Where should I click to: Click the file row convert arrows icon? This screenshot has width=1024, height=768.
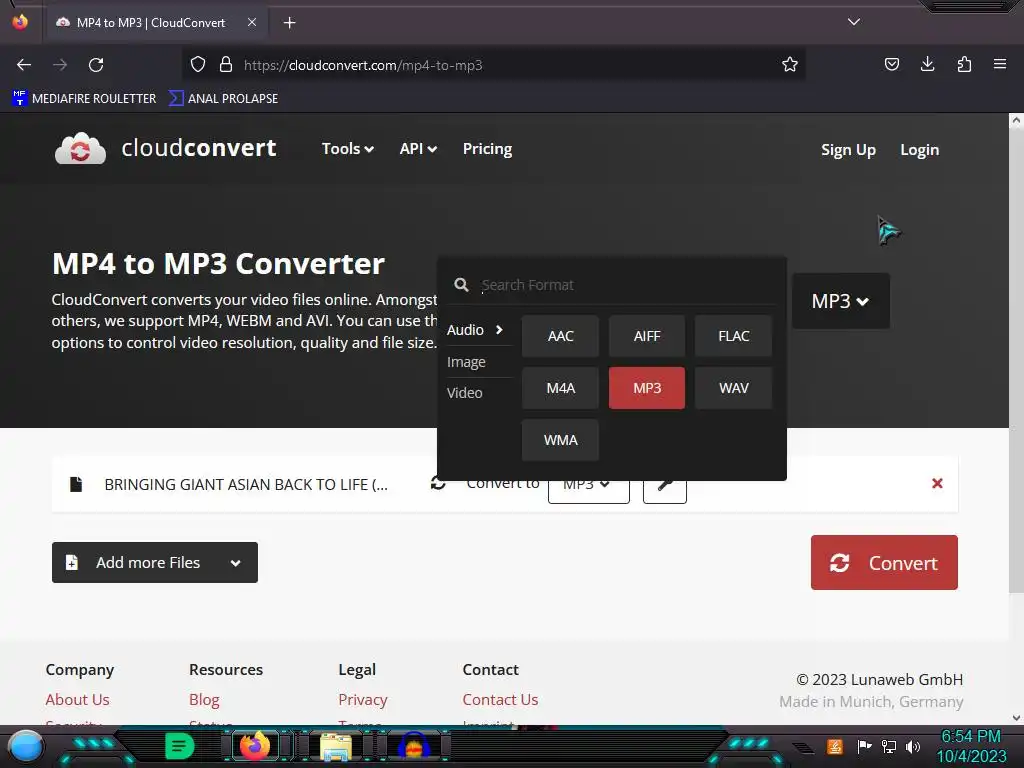coord(438,484)
